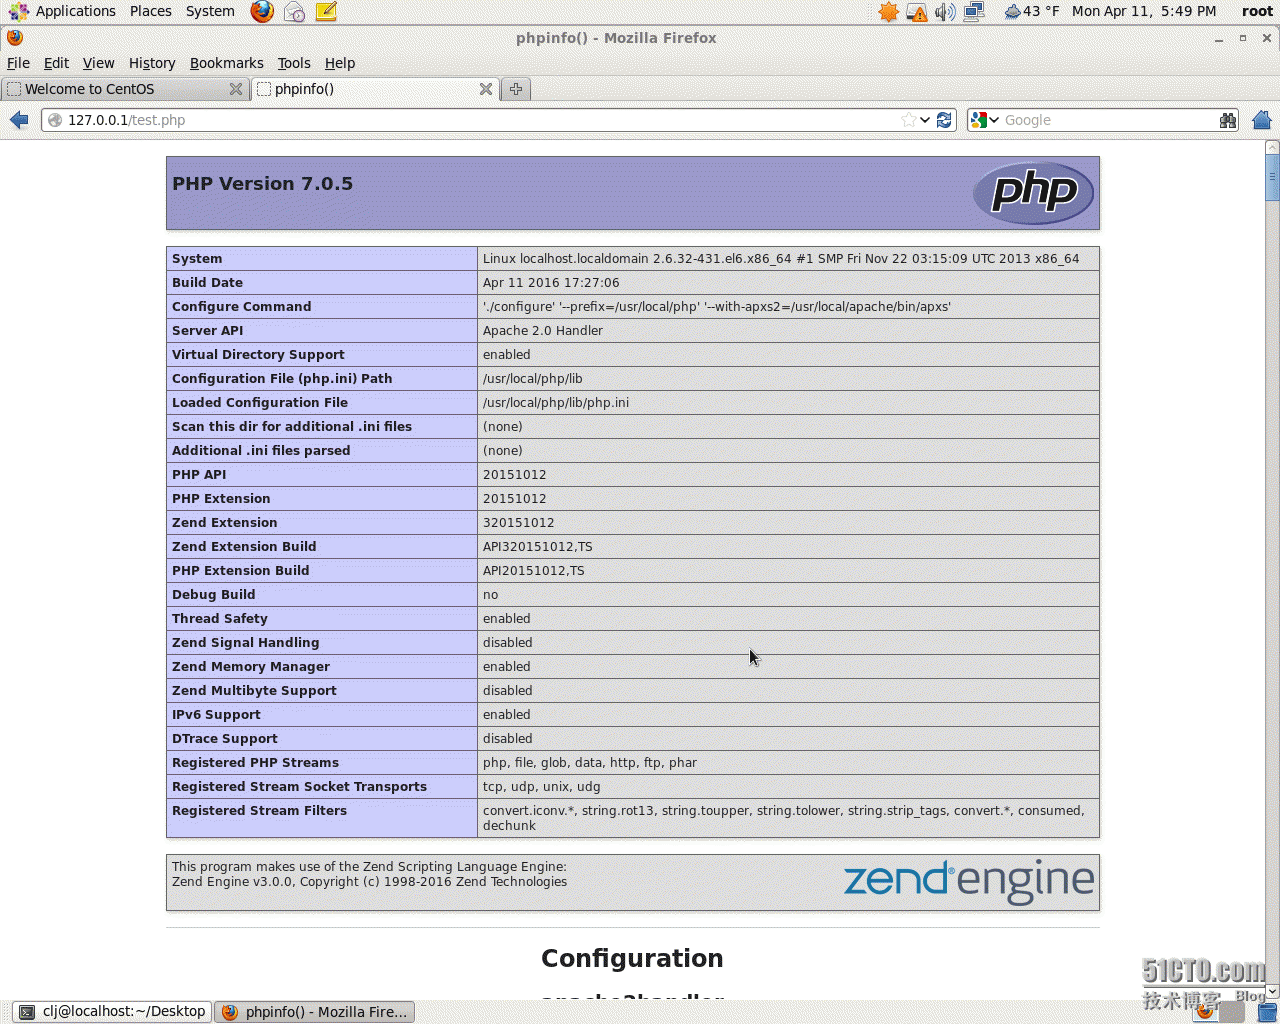Open the Places menu
Image resolution: width=1280 pixels, height=1024 pixels.
pyautogui.click(x=150, y=11)
